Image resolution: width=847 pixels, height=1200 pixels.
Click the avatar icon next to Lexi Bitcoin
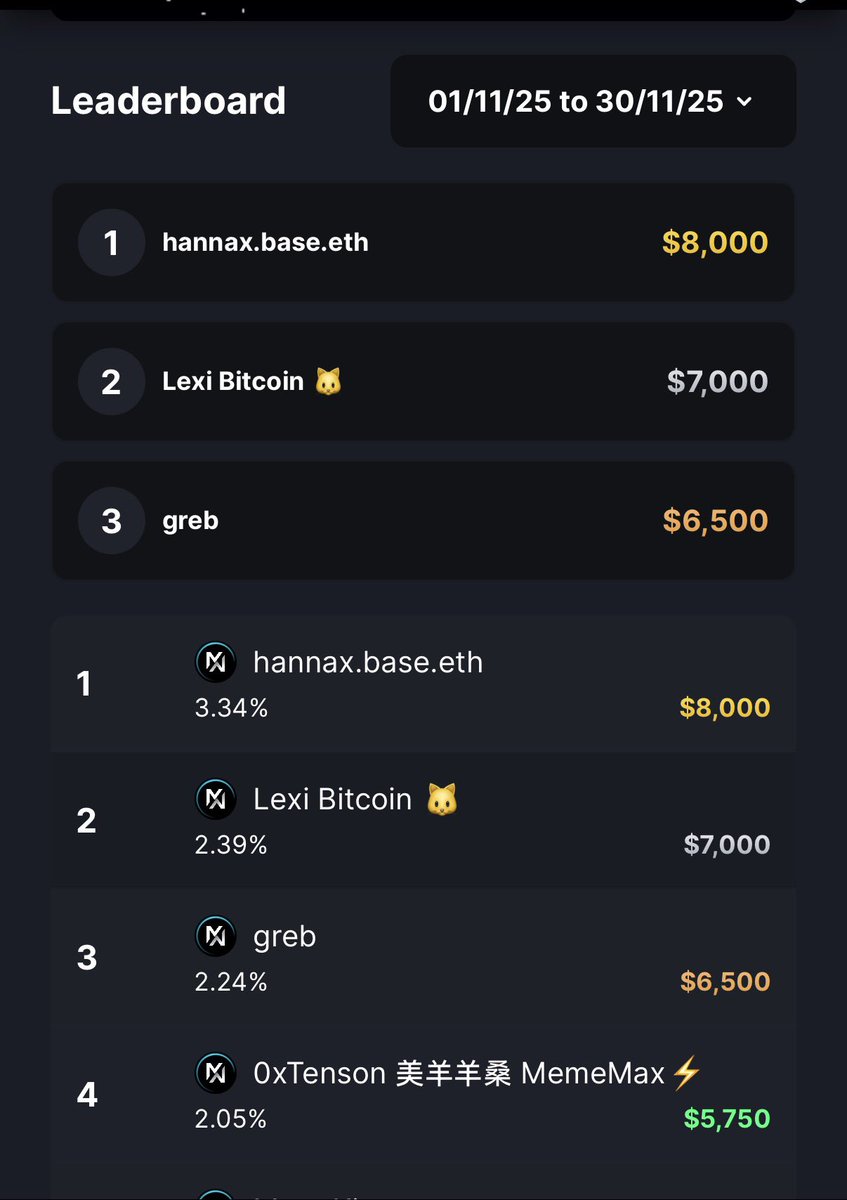click(216, 799)
